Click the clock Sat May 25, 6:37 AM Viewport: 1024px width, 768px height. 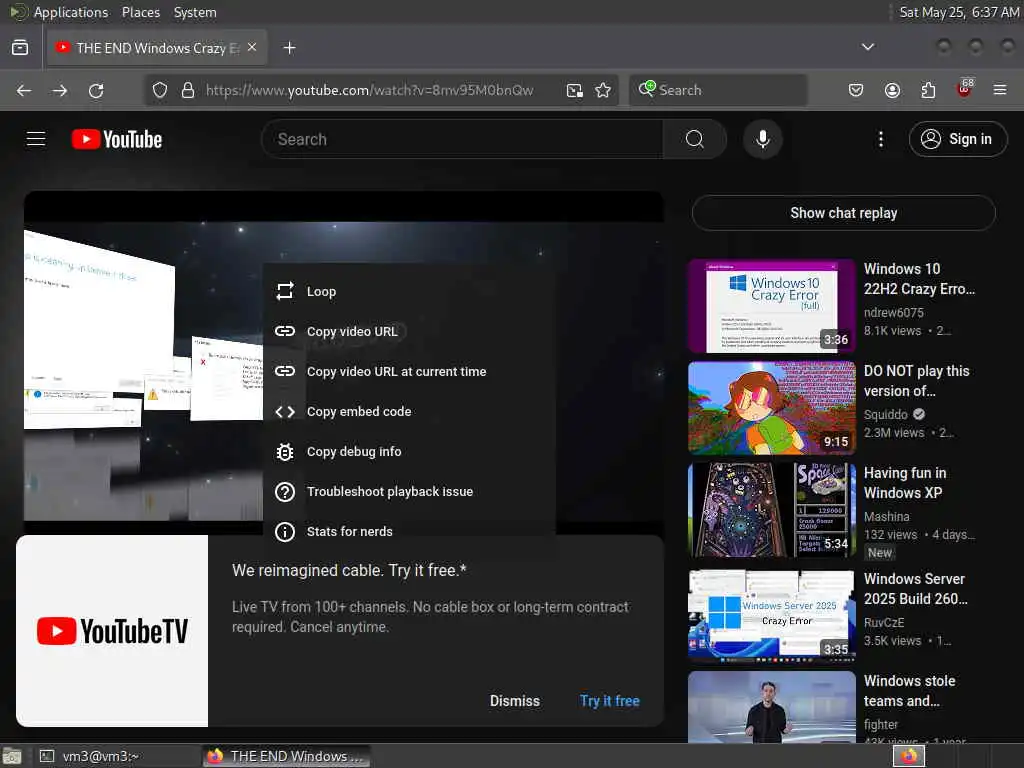pyautogui.click(x=959, y=12)
